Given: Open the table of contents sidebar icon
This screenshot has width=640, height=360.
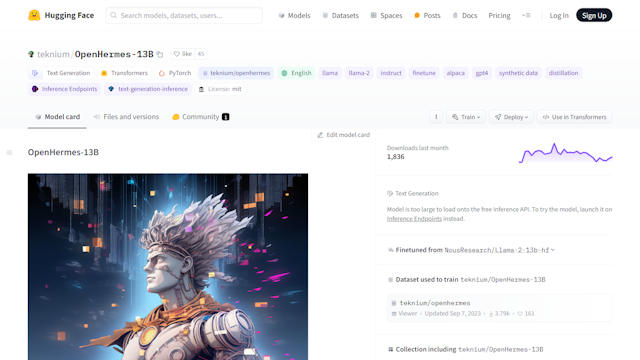Looking at the screenshot, I should coord(9,153).
